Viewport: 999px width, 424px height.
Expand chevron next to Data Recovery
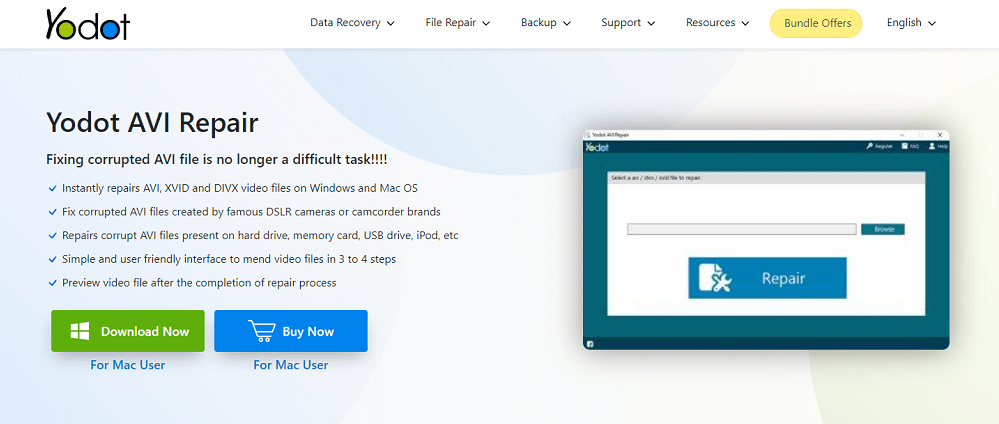[x=391, y=24]
